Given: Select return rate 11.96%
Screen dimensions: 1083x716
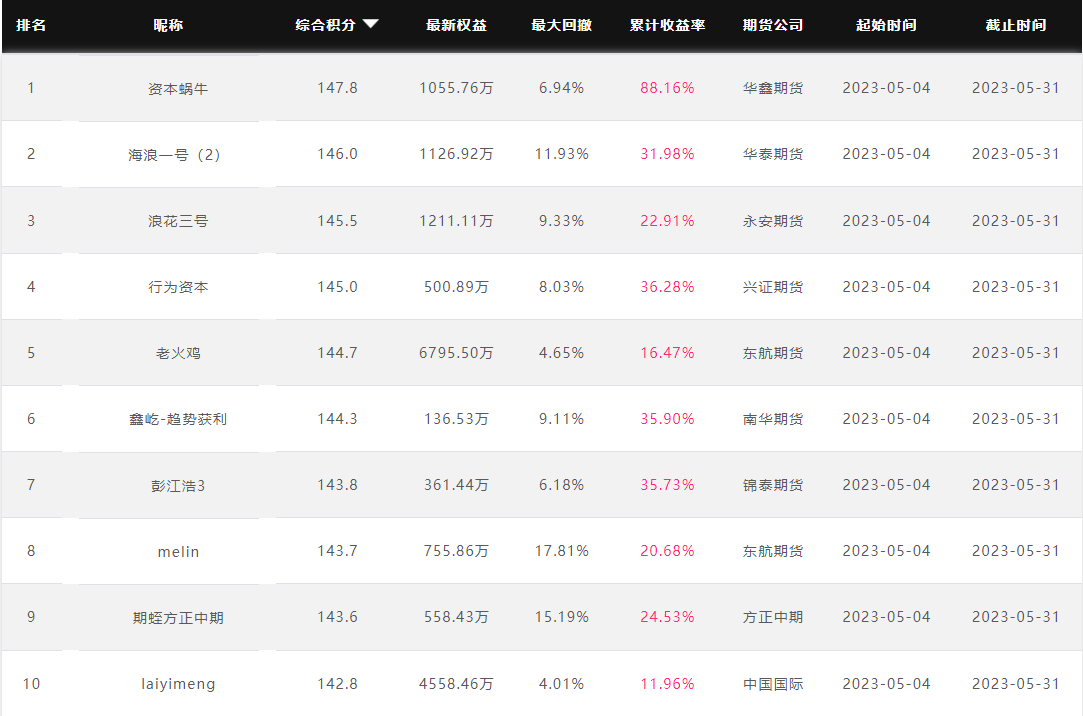Looking at the screenshot, I should point(667,684).
